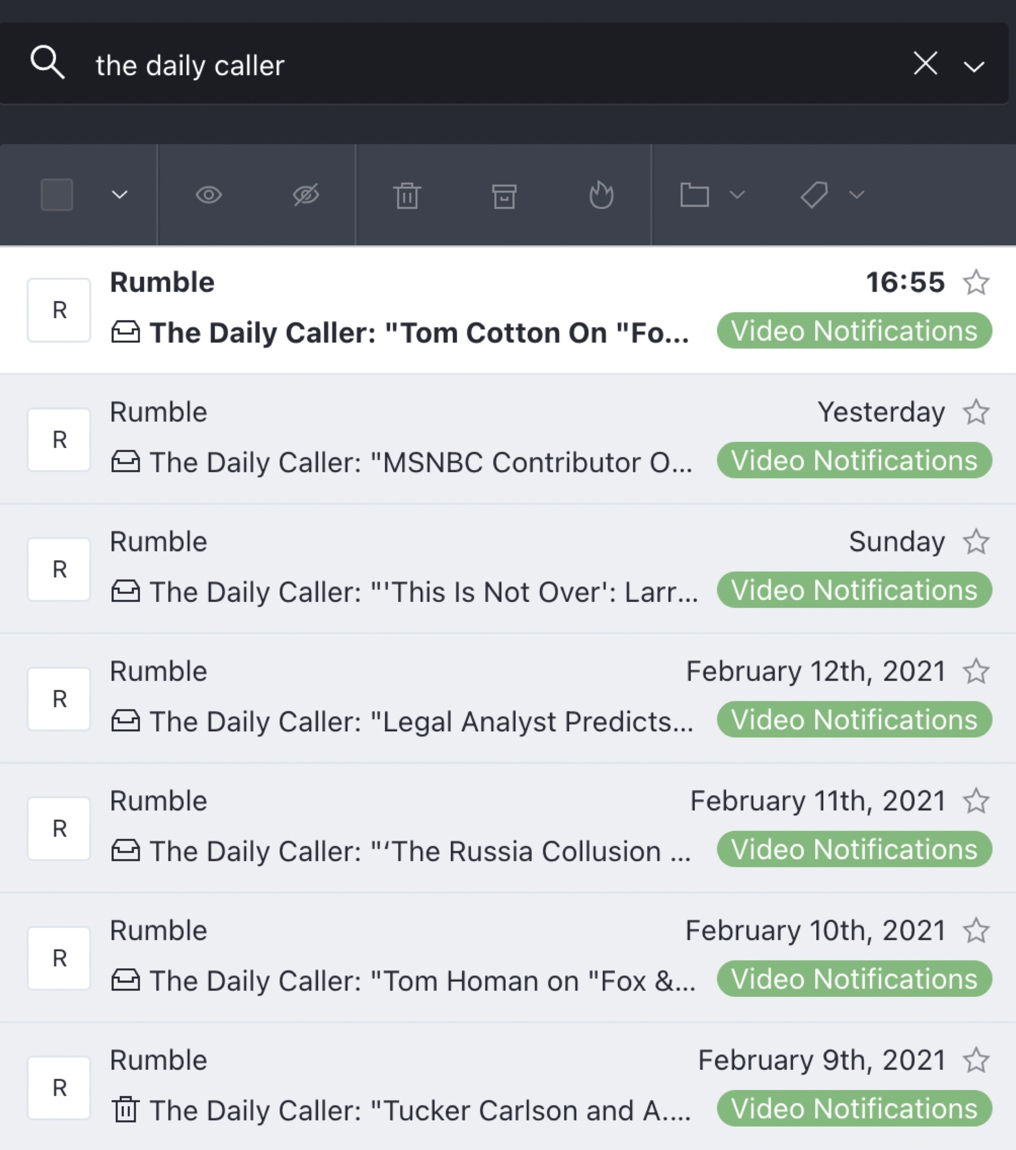Screen dimensions: 1016x1150
Task: Star the Legal Analyst Predicts email
Action: [976, 672]
